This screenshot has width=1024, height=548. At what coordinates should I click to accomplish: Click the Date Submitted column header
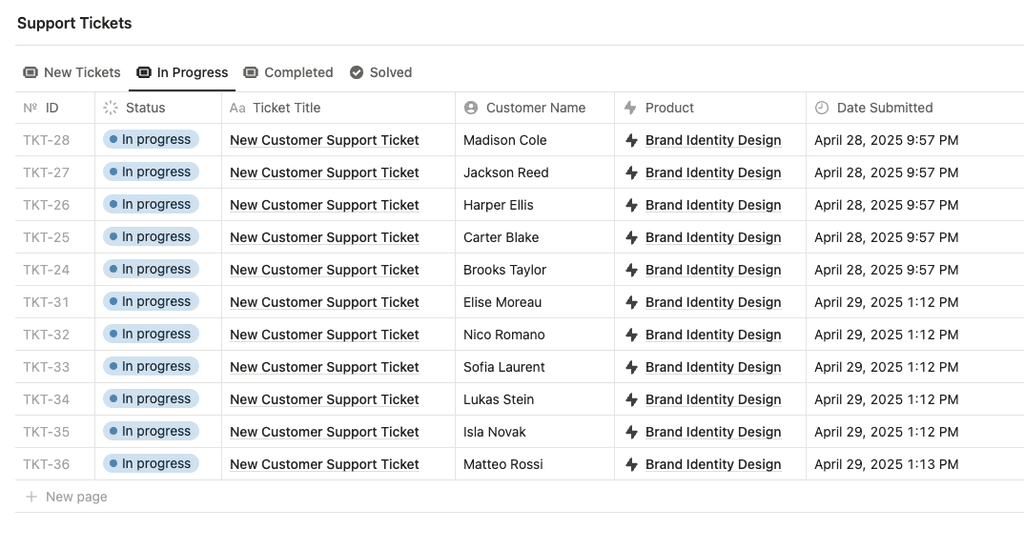pos(914,108)
